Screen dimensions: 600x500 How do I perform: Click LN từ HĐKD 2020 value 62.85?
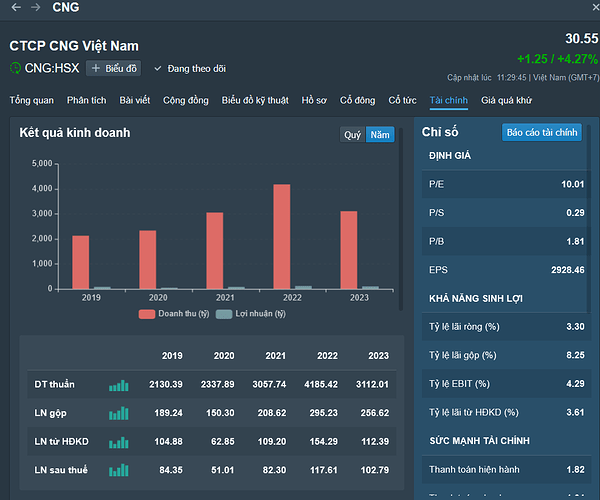point(223,442)
